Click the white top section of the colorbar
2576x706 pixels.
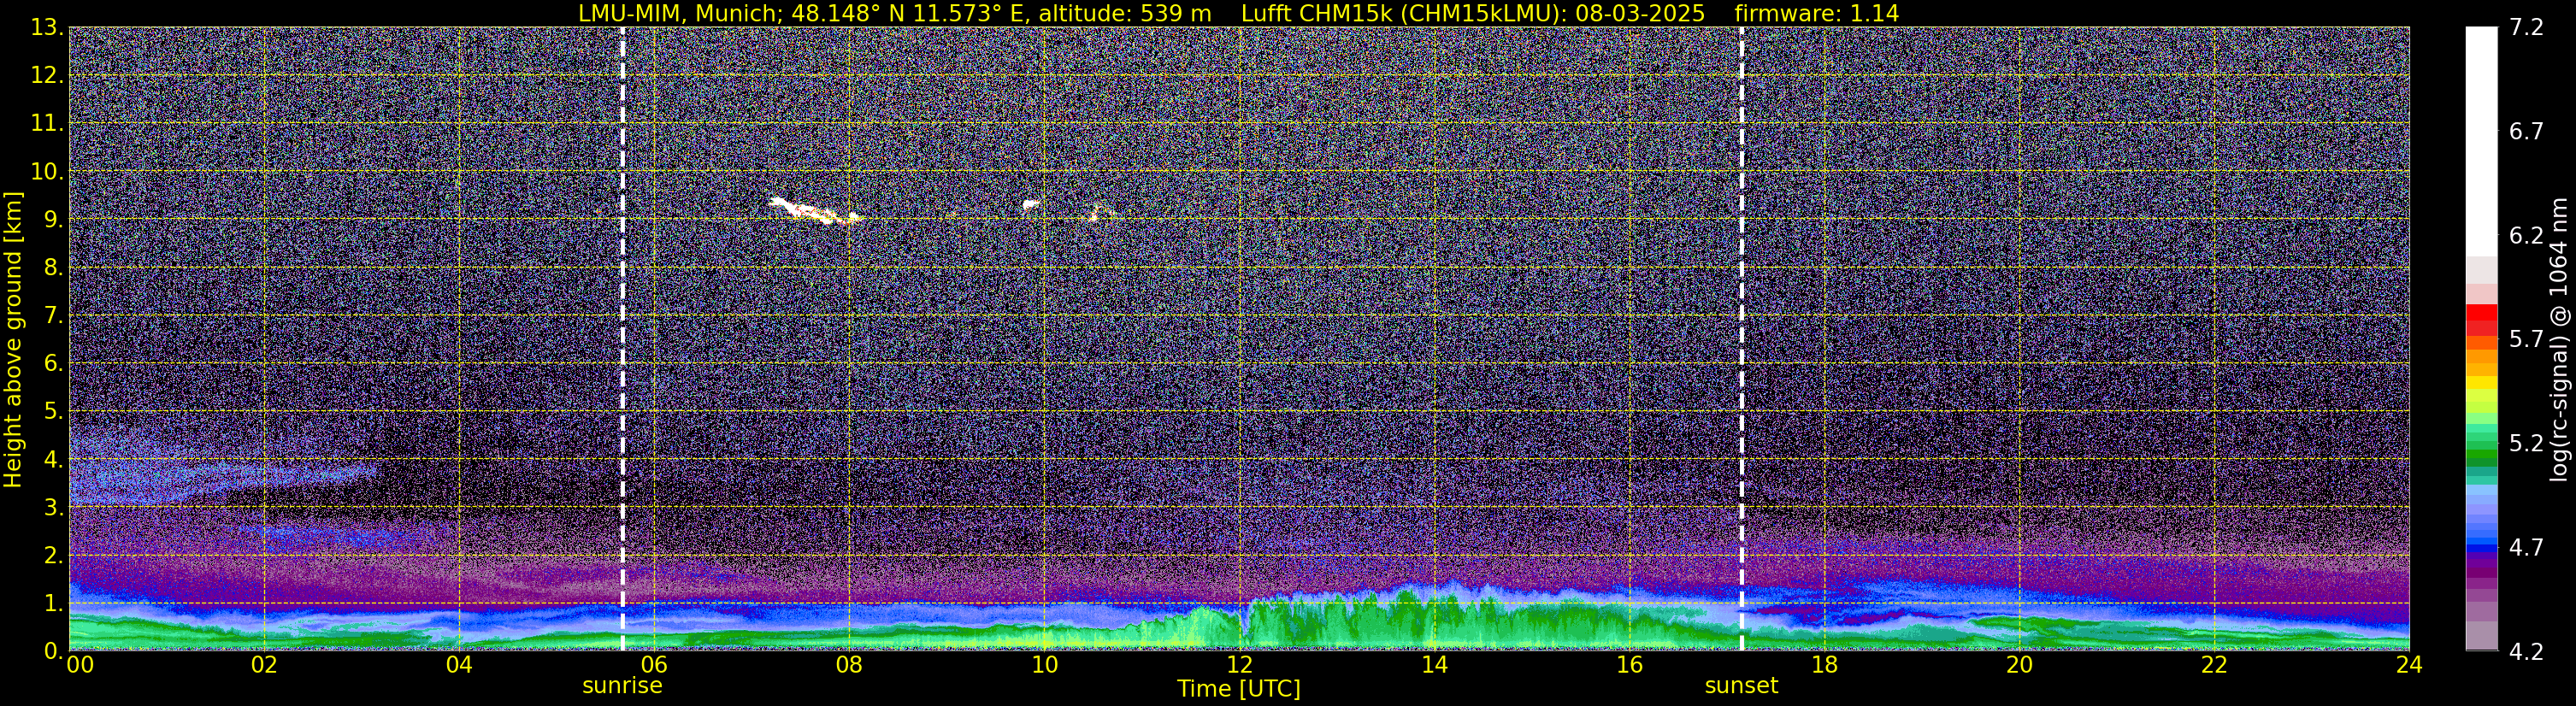[2481, 141]
